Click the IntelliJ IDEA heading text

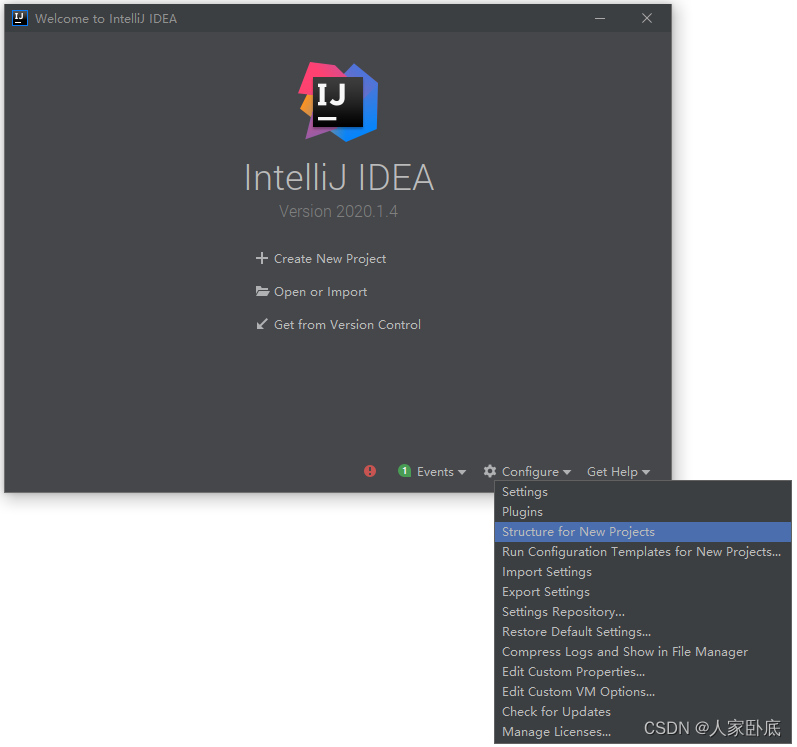340,178
